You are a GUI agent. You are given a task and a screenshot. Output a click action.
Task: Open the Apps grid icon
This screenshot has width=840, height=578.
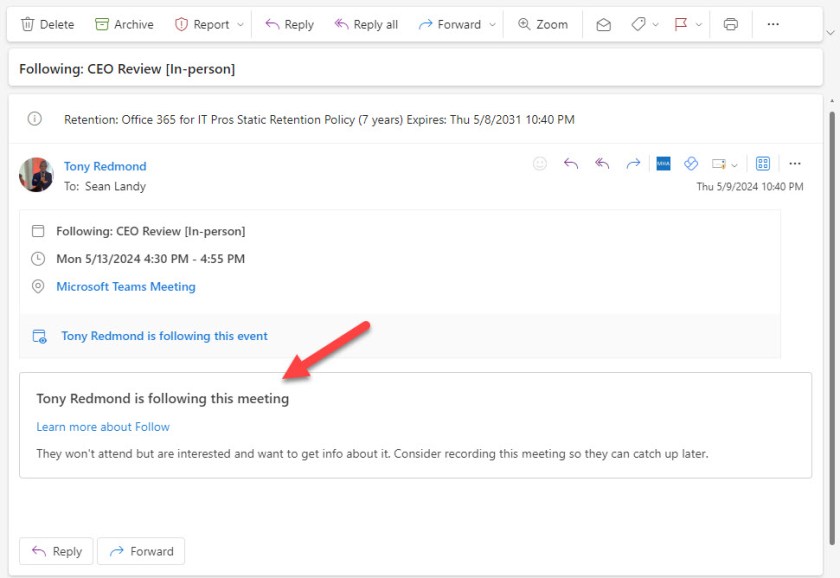(763, 163)
